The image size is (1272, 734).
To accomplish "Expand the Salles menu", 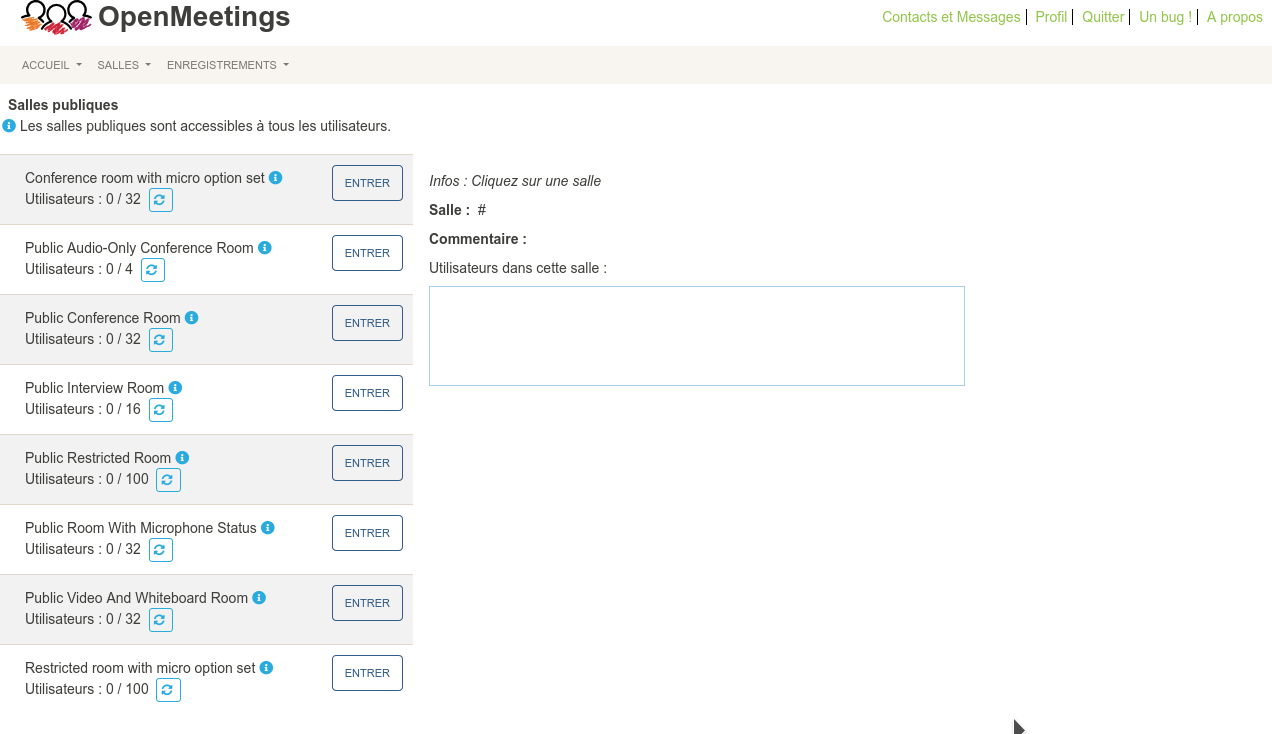I will coord(124,65).
